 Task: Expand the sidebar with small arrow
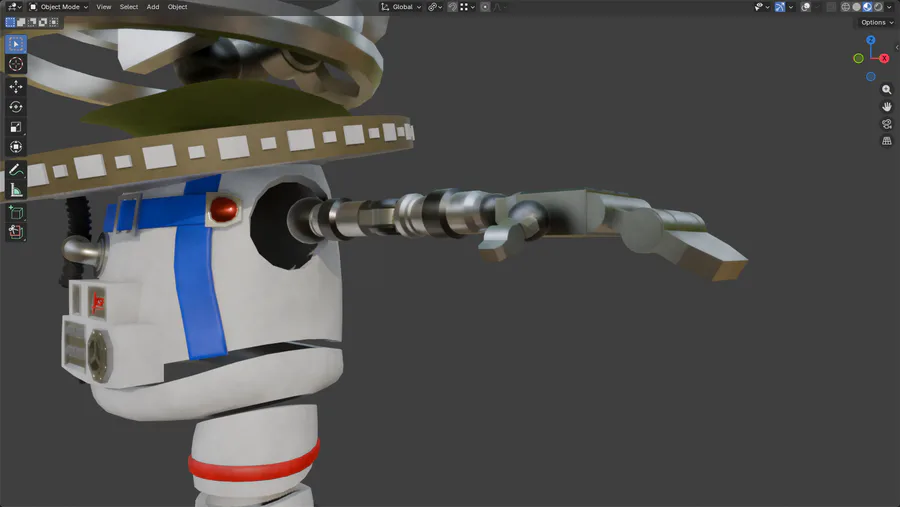(897, 48)
